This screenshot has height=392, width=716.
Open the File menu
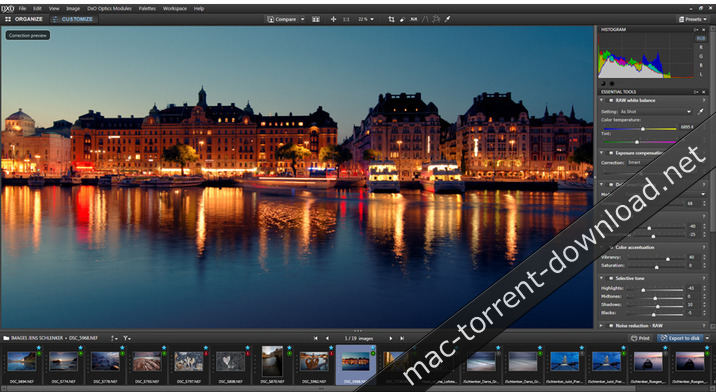point(22,8)
